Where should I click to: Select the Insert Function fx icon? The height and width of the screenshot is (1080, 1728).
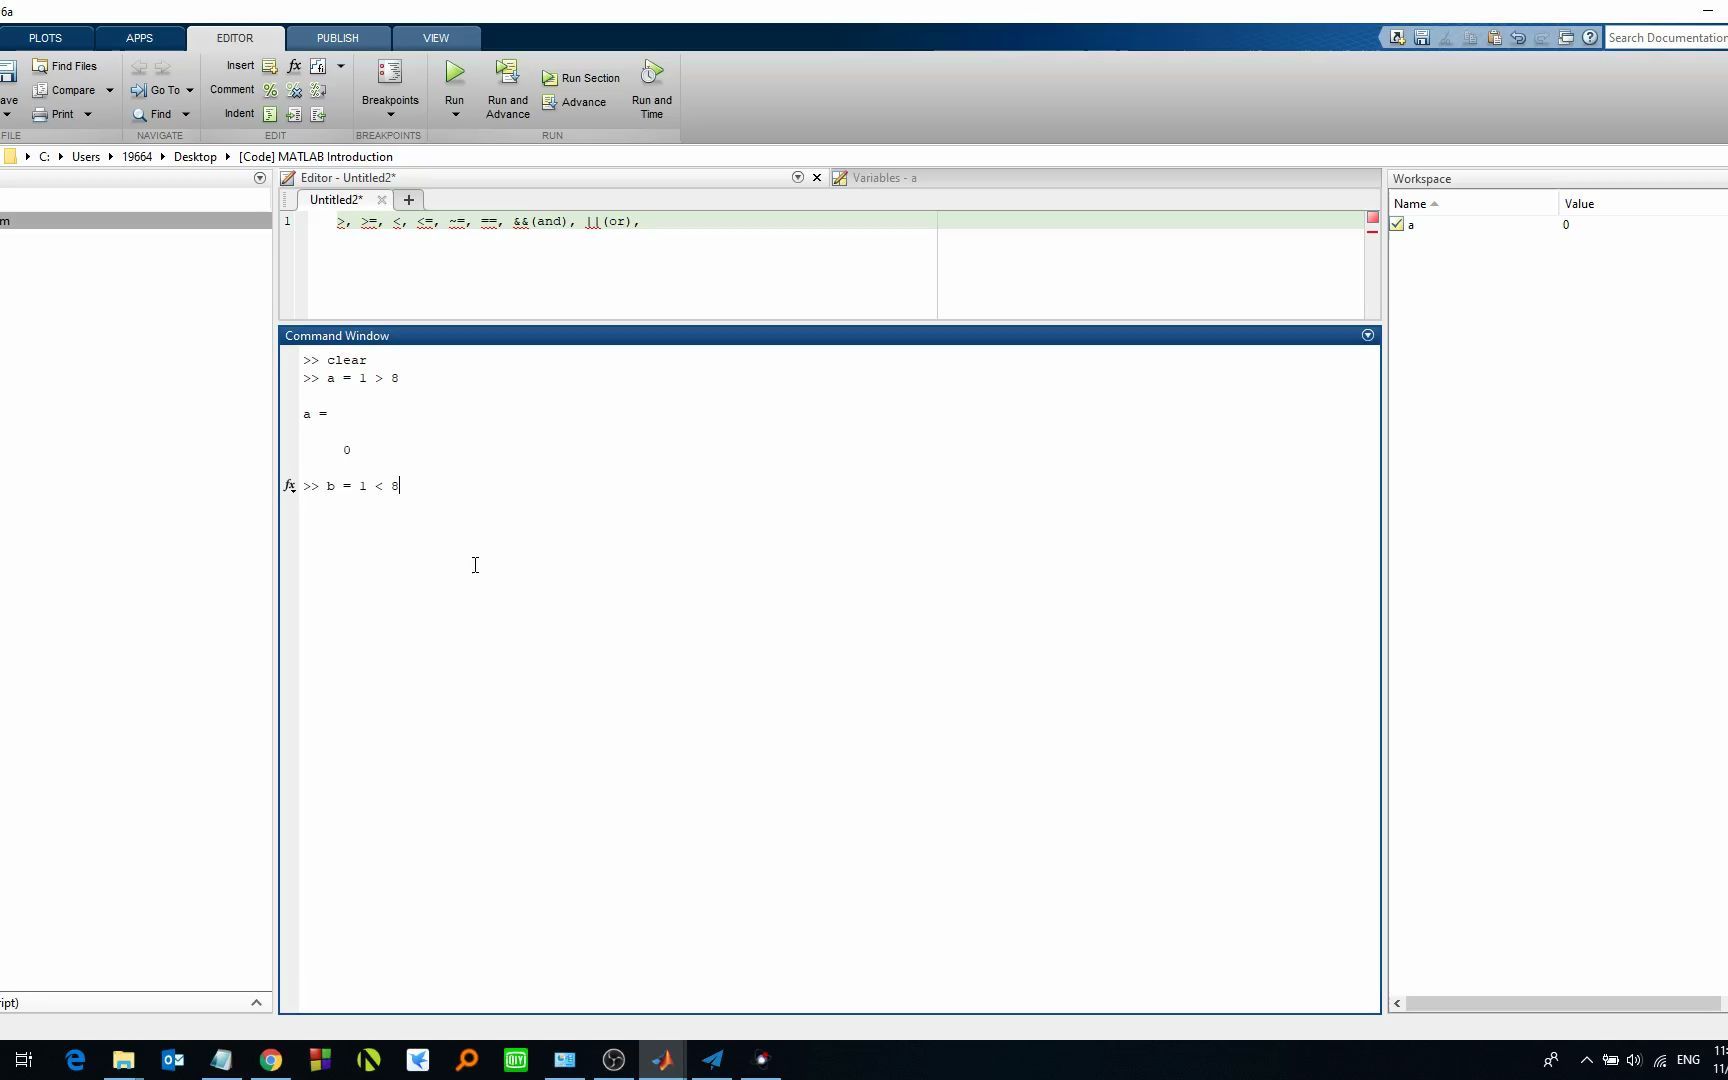click(294, 66)
